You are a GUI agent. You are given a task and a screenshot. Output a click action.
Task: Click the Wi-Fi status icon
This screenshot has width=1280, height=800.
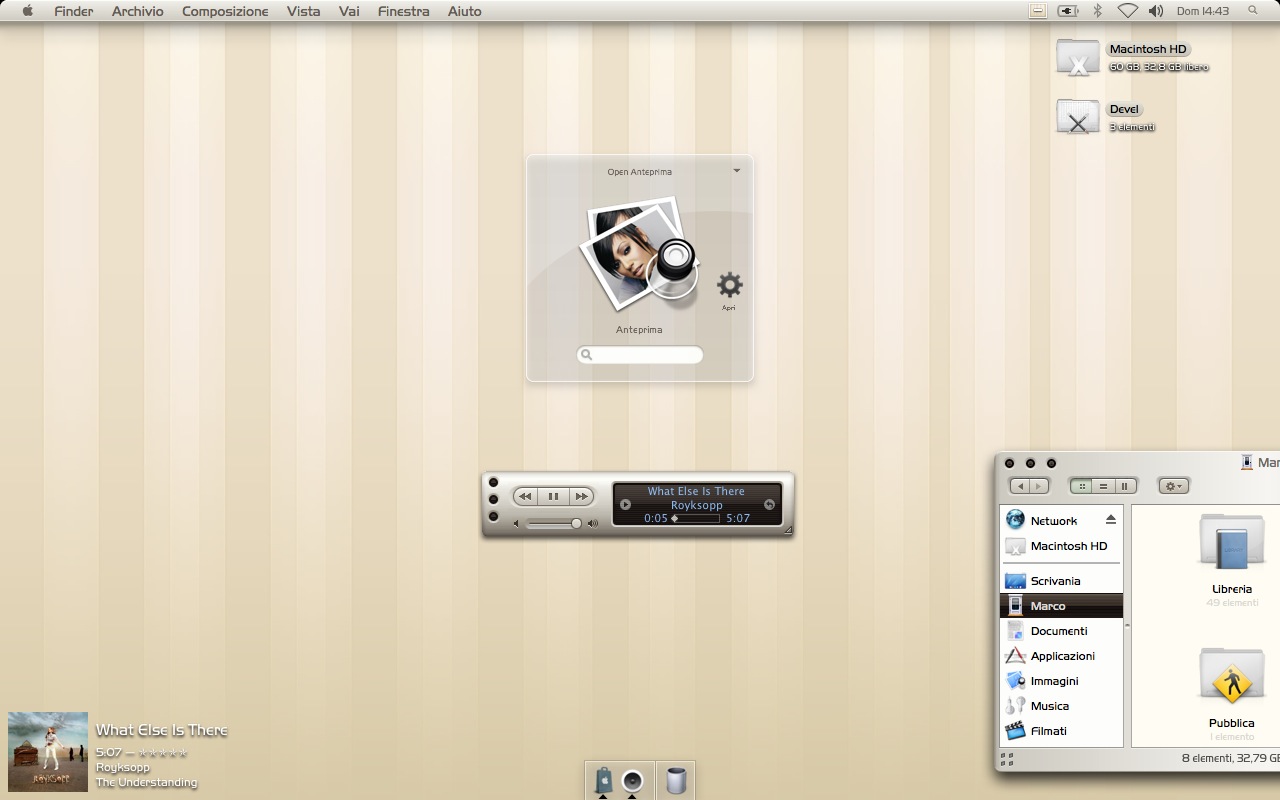[x=1127, y=11]
